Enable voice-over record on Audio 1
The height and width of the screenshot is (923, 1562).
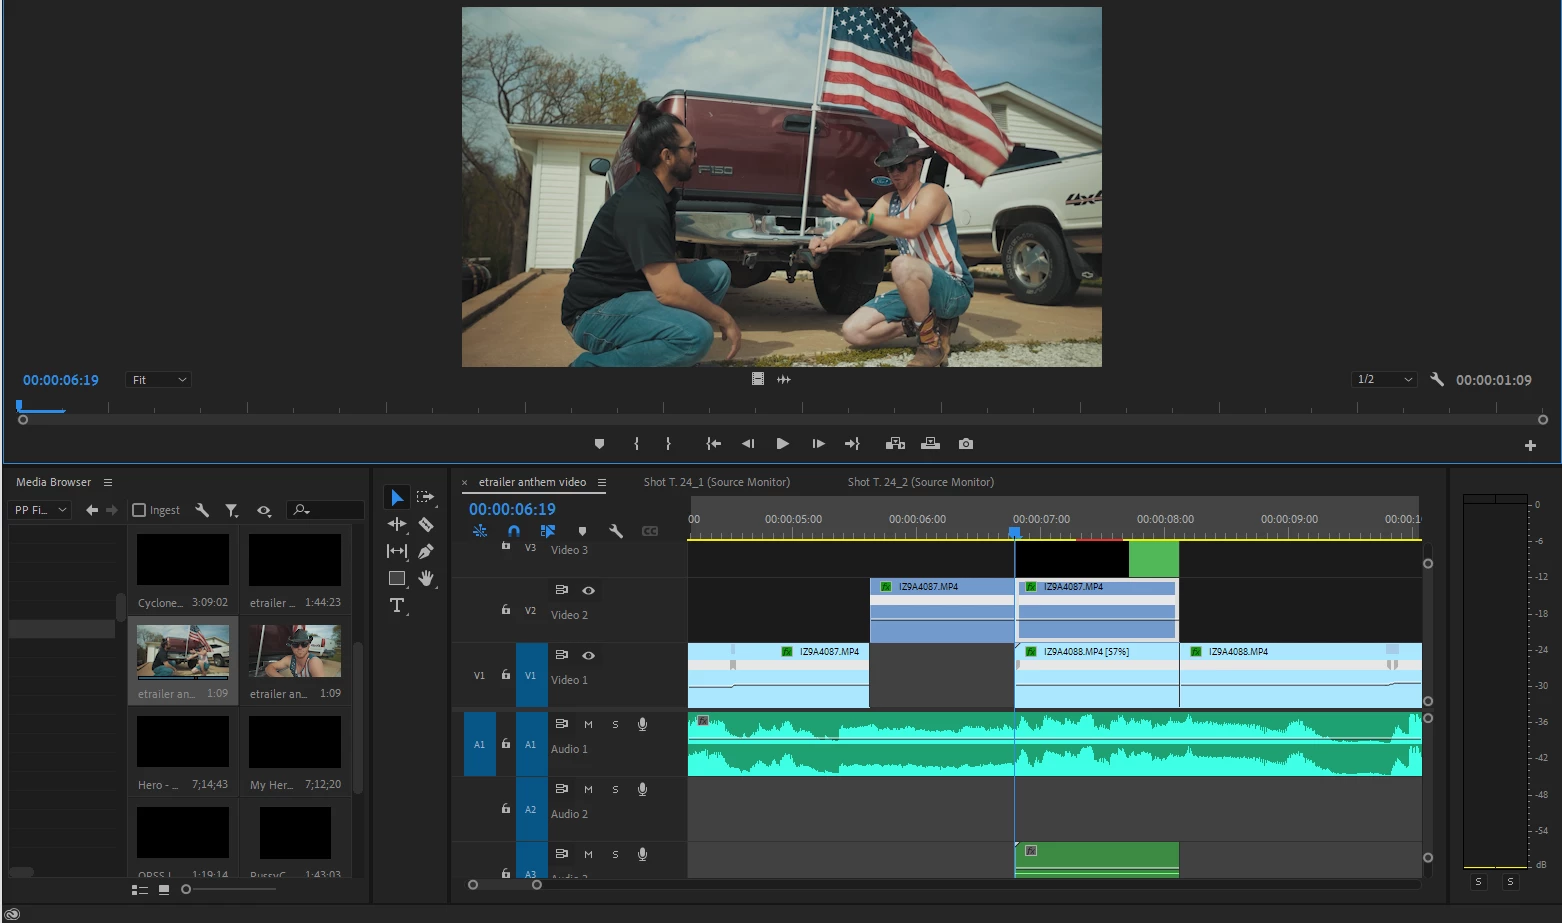click(x=642, y=725)
